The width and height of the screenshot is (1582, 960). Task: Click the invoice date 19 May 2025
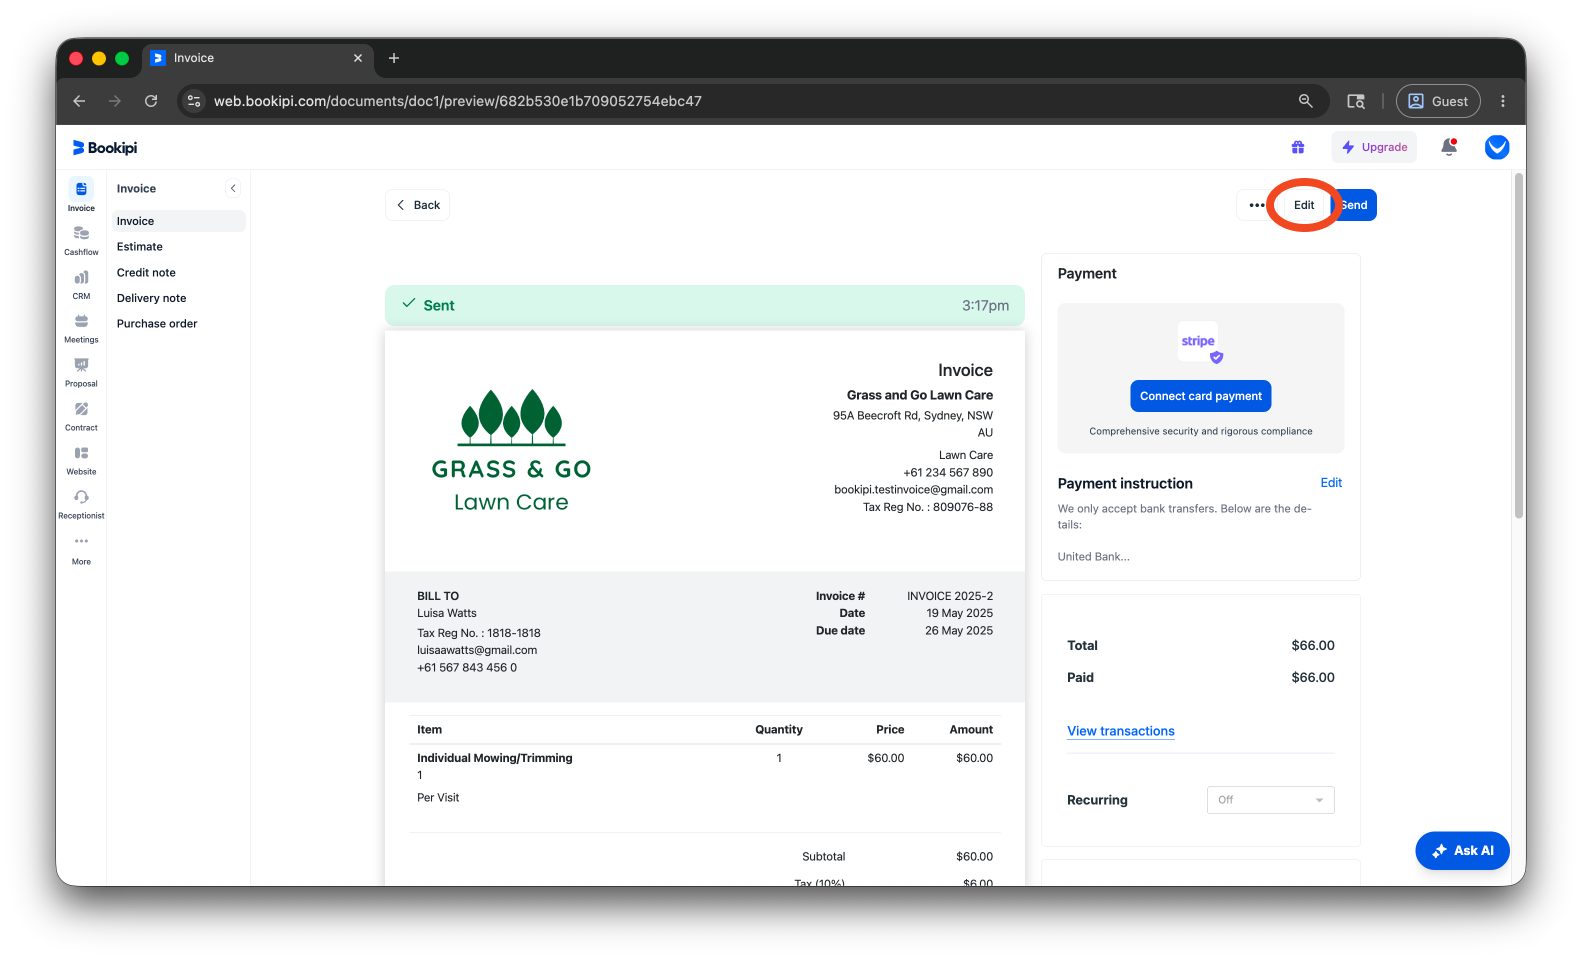(960, 613)
